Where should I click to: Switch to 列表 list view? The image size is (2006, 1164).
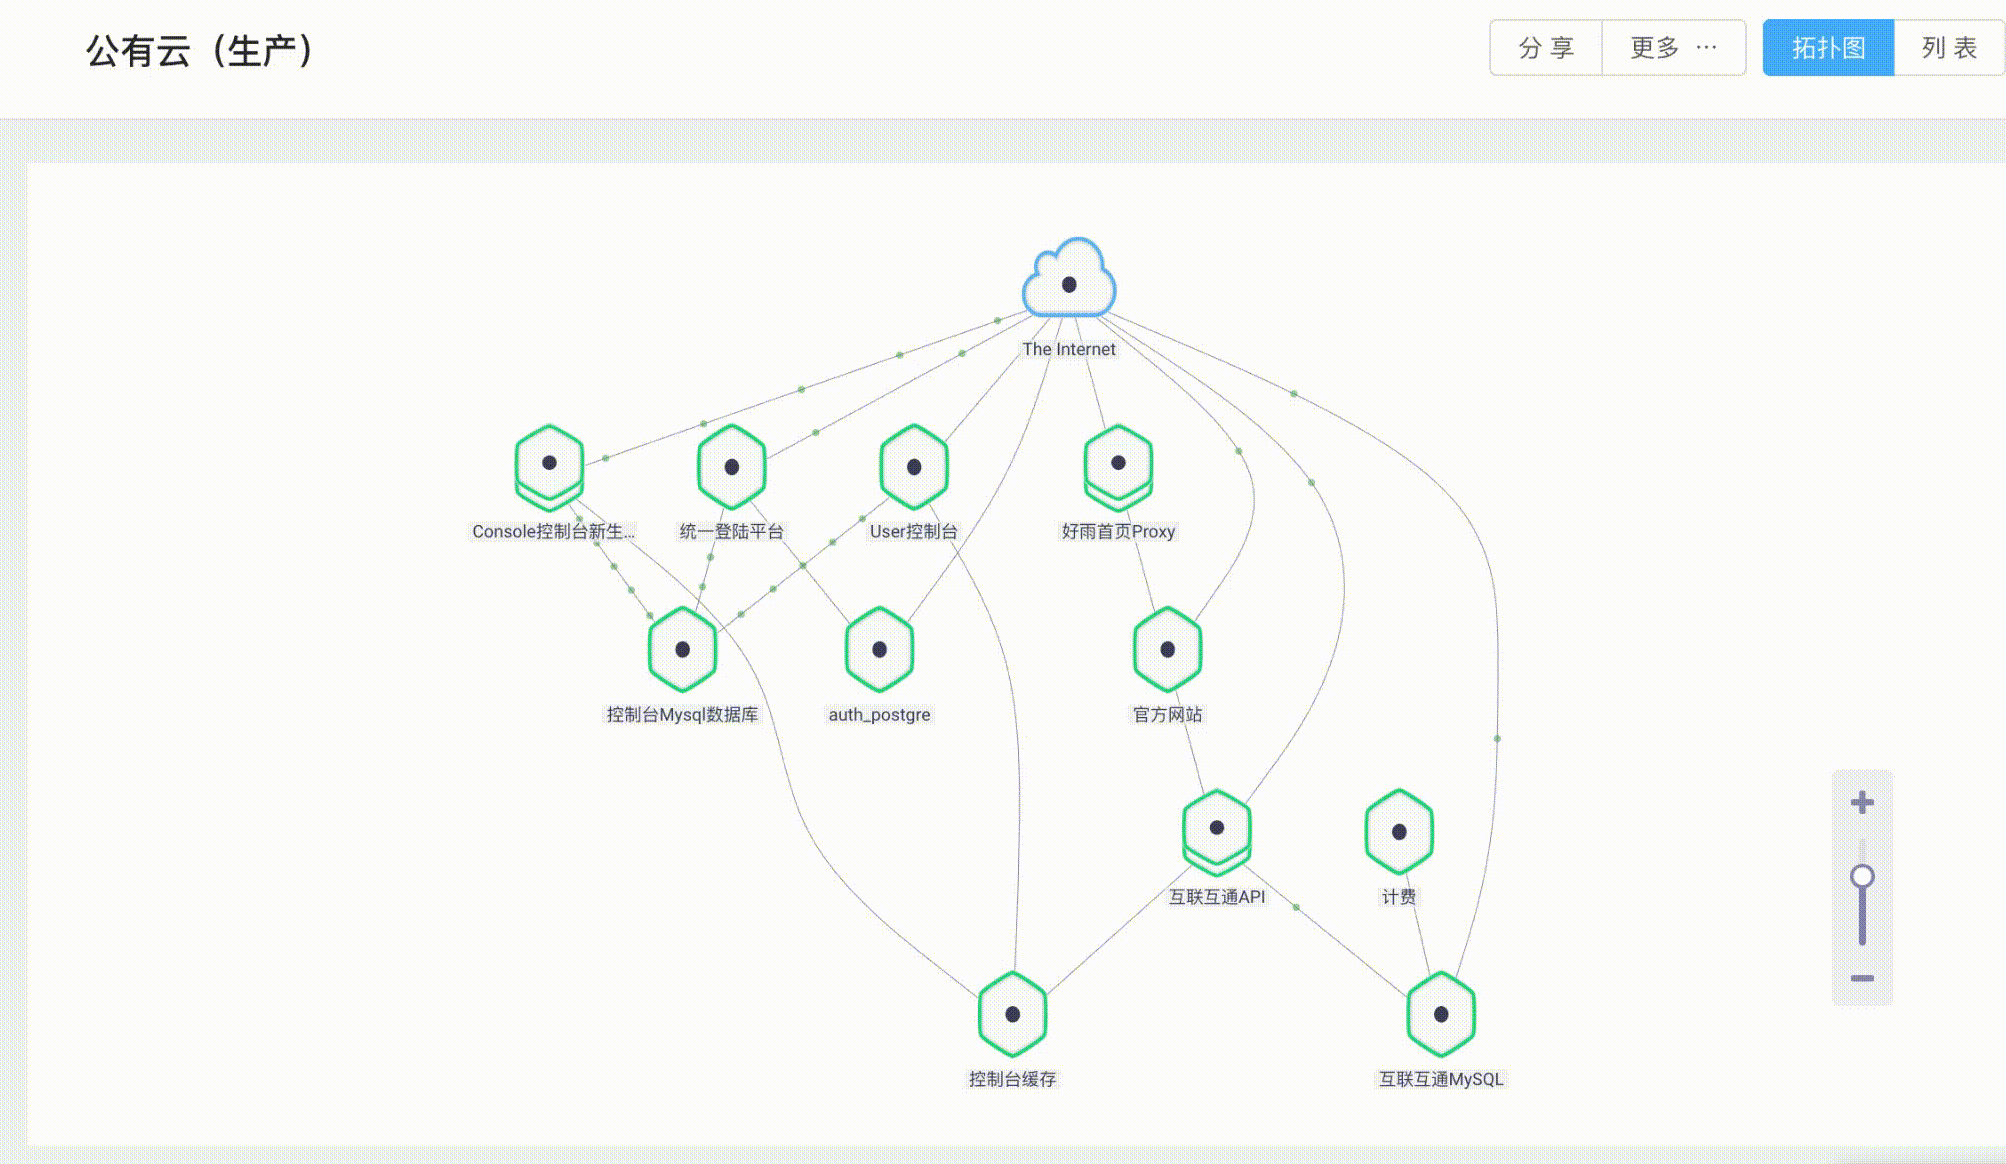(1948, 47)
